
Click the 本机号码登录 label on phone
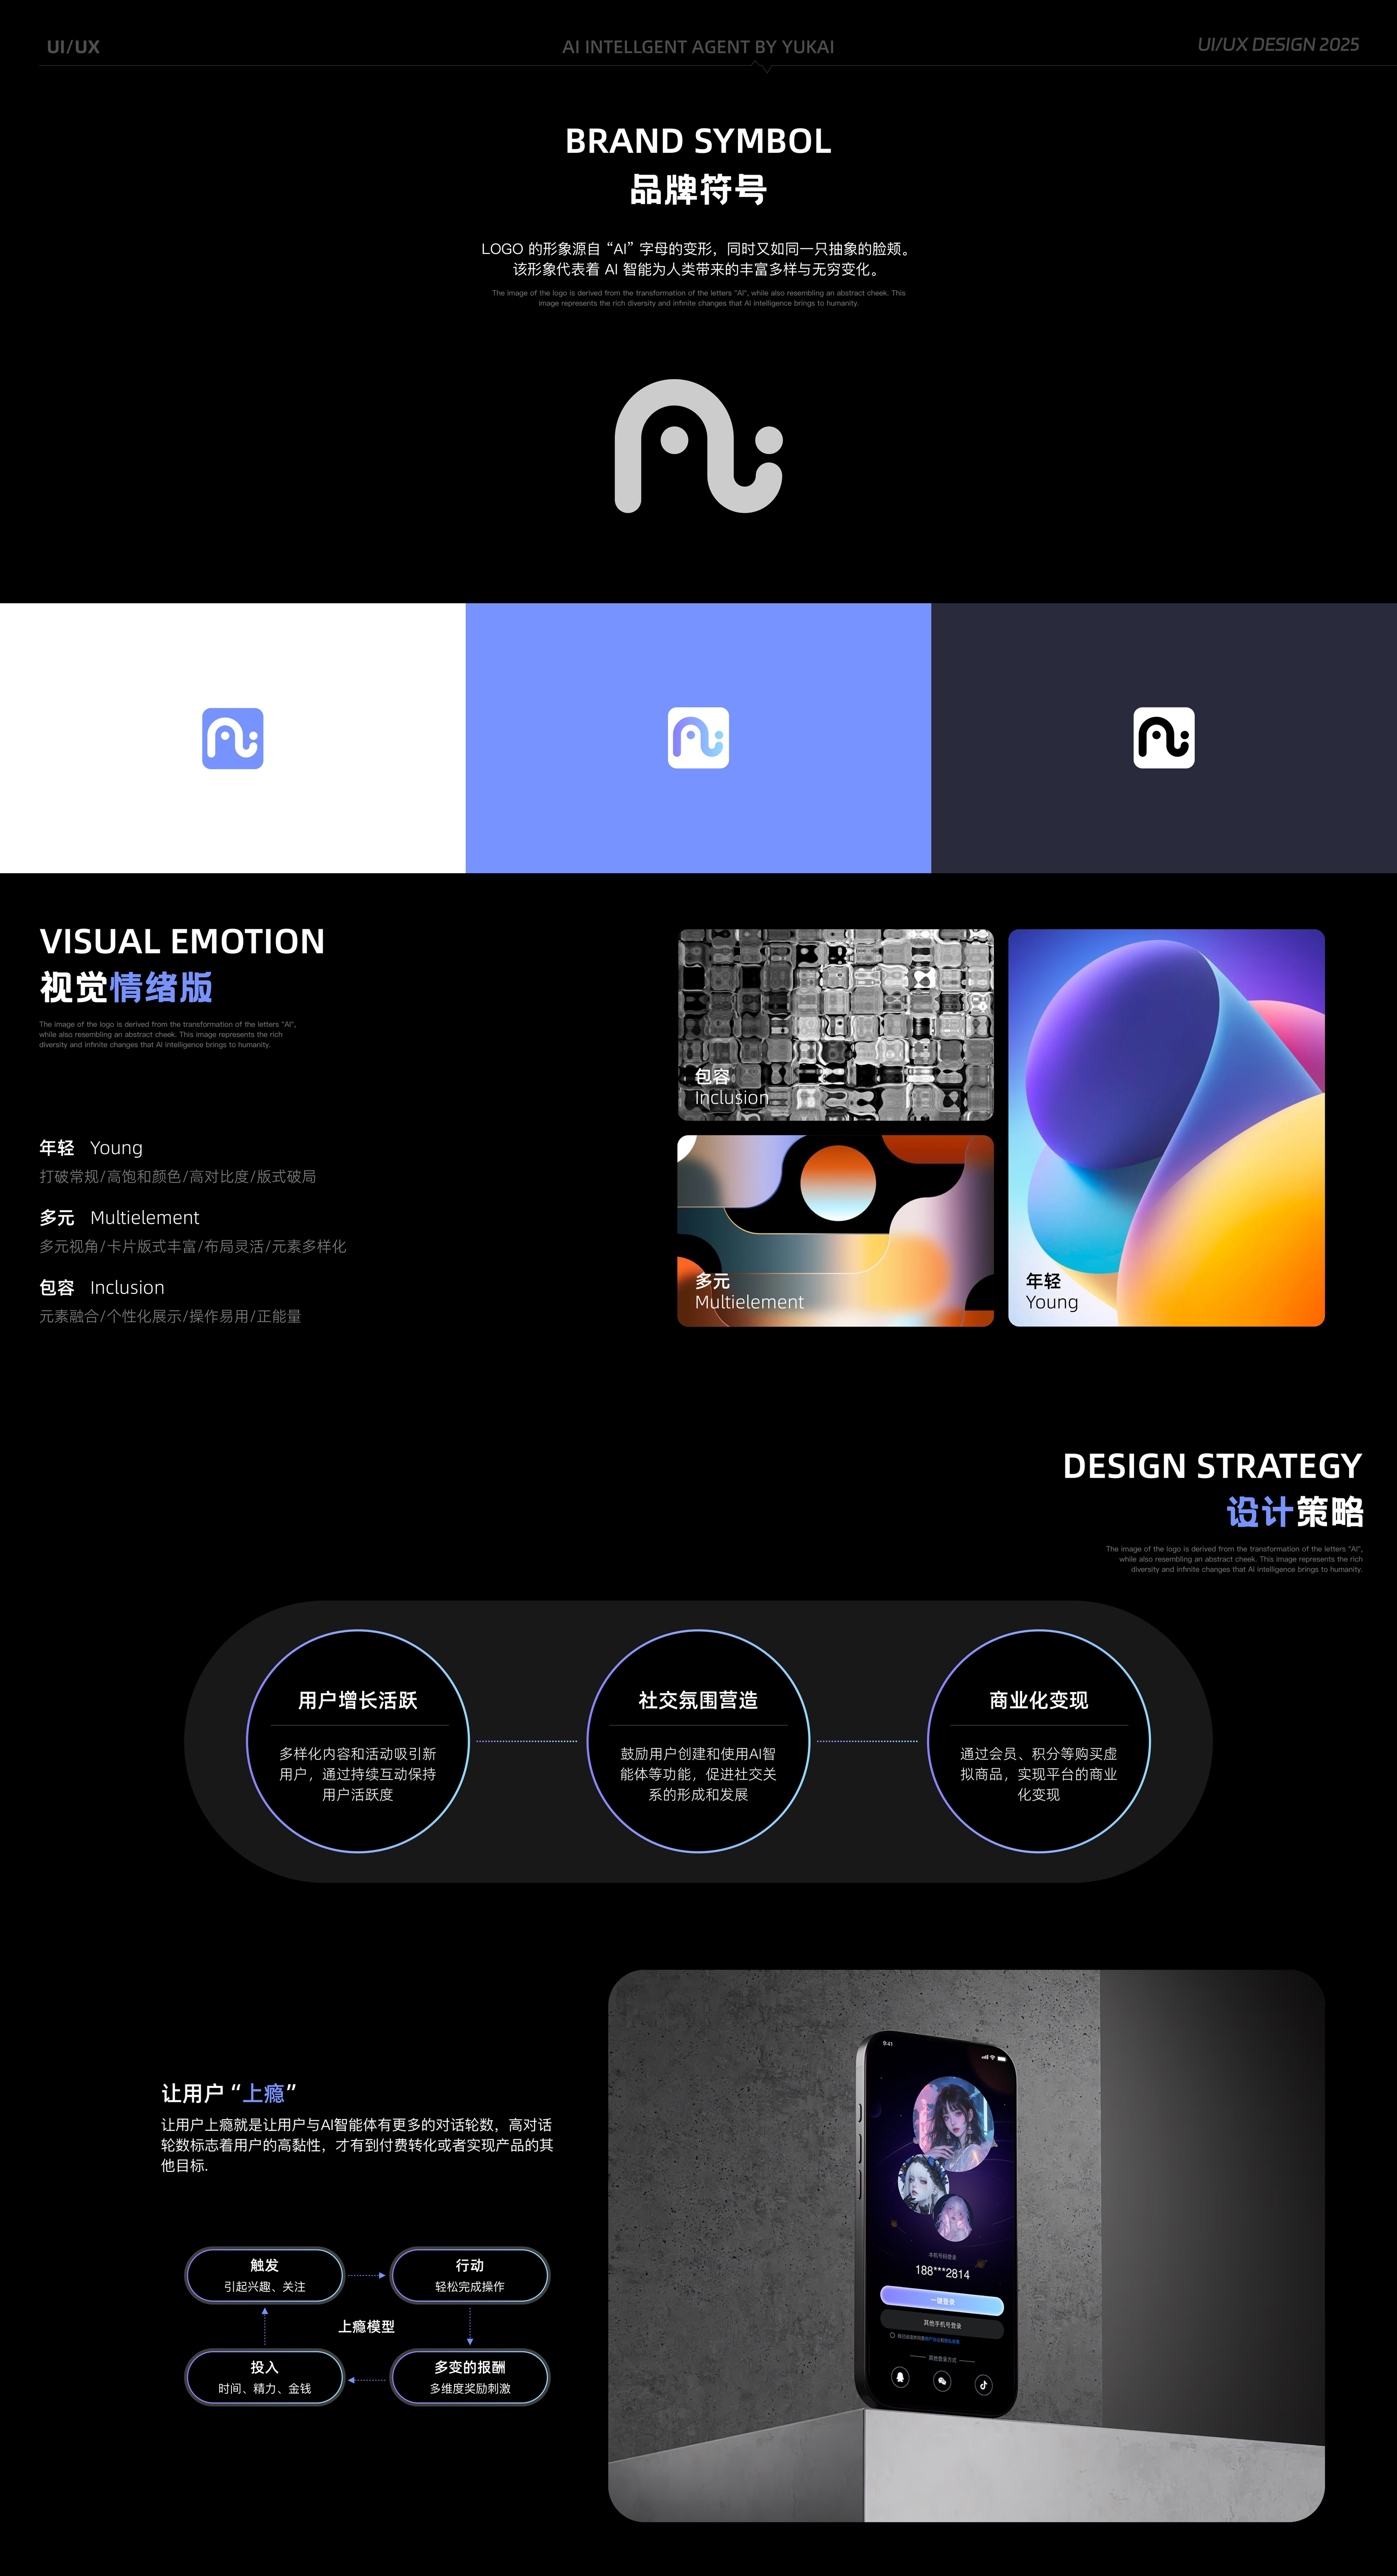pos(942,2257)
